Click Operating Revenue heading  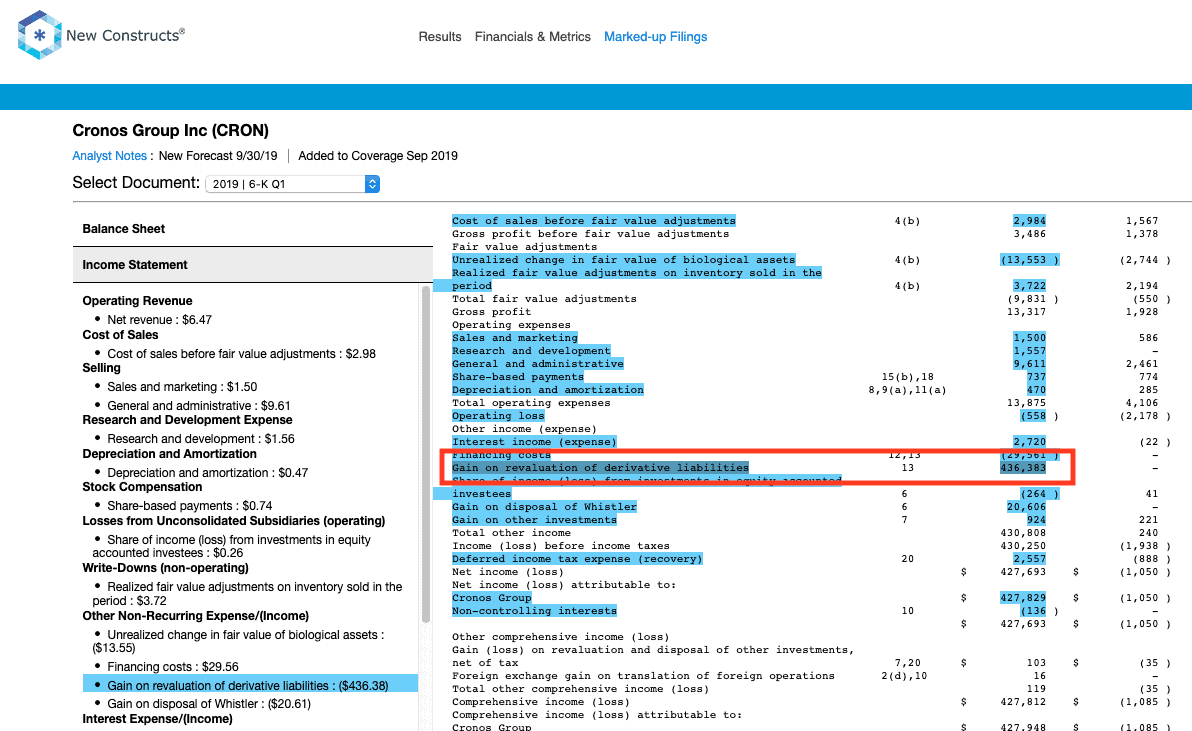[138, 301]
